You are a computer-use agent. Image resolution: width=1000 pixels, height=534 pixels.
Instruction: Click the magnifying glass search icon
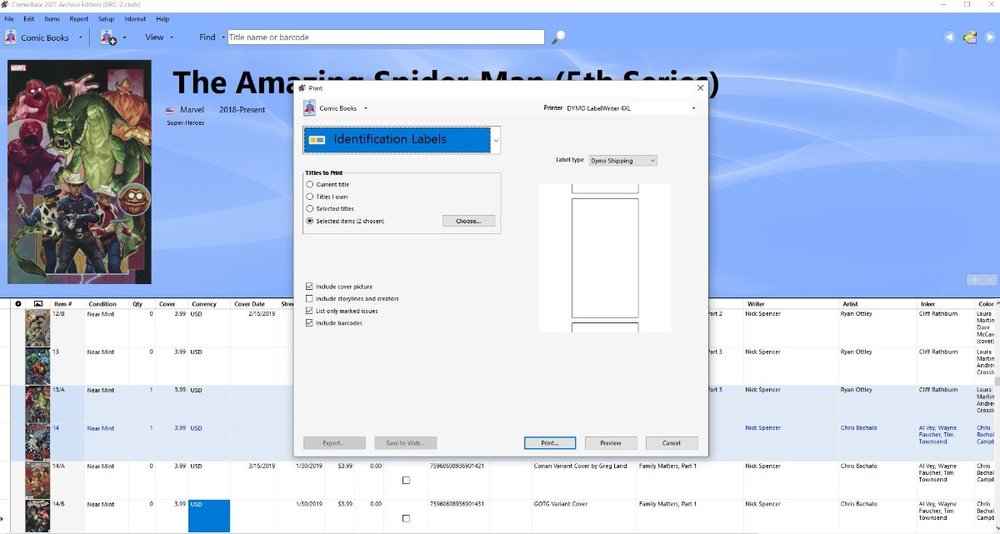[x=559, y=38]
